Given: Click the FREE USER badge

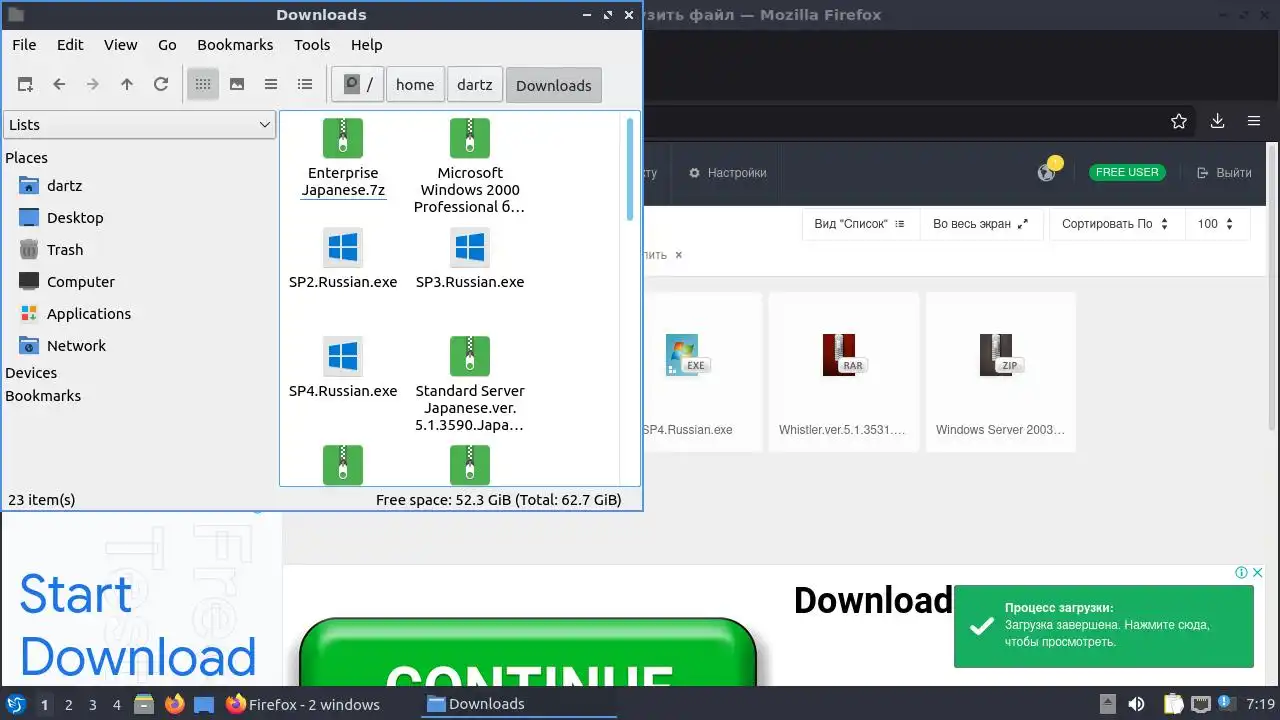Looking at the screenshot, I should (1127, 172).
